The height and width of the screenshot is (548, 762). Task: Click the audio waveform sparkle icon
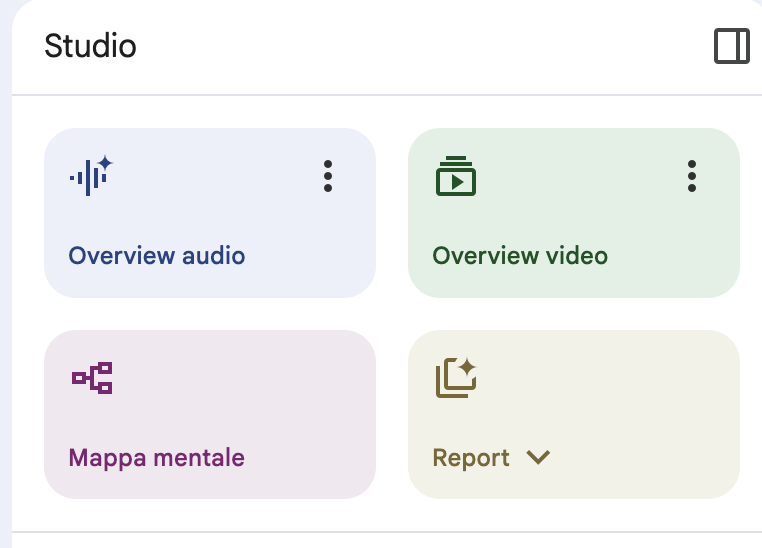(x=91, y=176)
